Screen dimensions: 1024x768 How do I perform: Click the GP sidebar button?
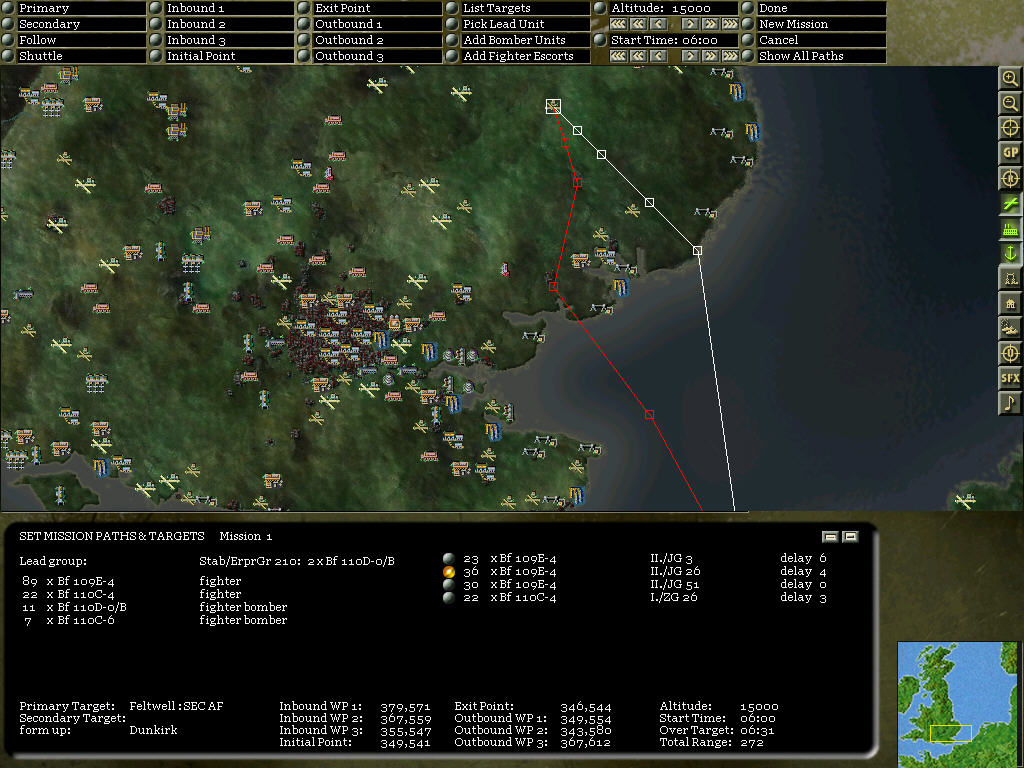coord(1010,153)
